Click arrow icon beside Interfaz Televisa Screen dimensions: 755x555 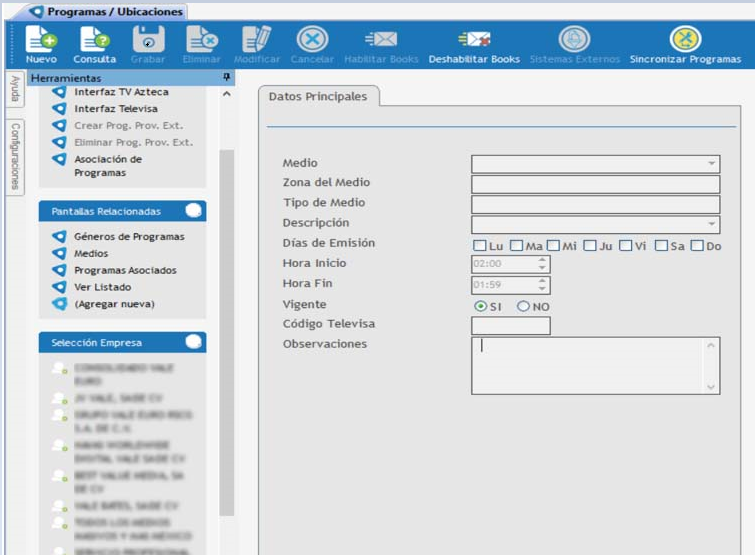coord(59,109)
